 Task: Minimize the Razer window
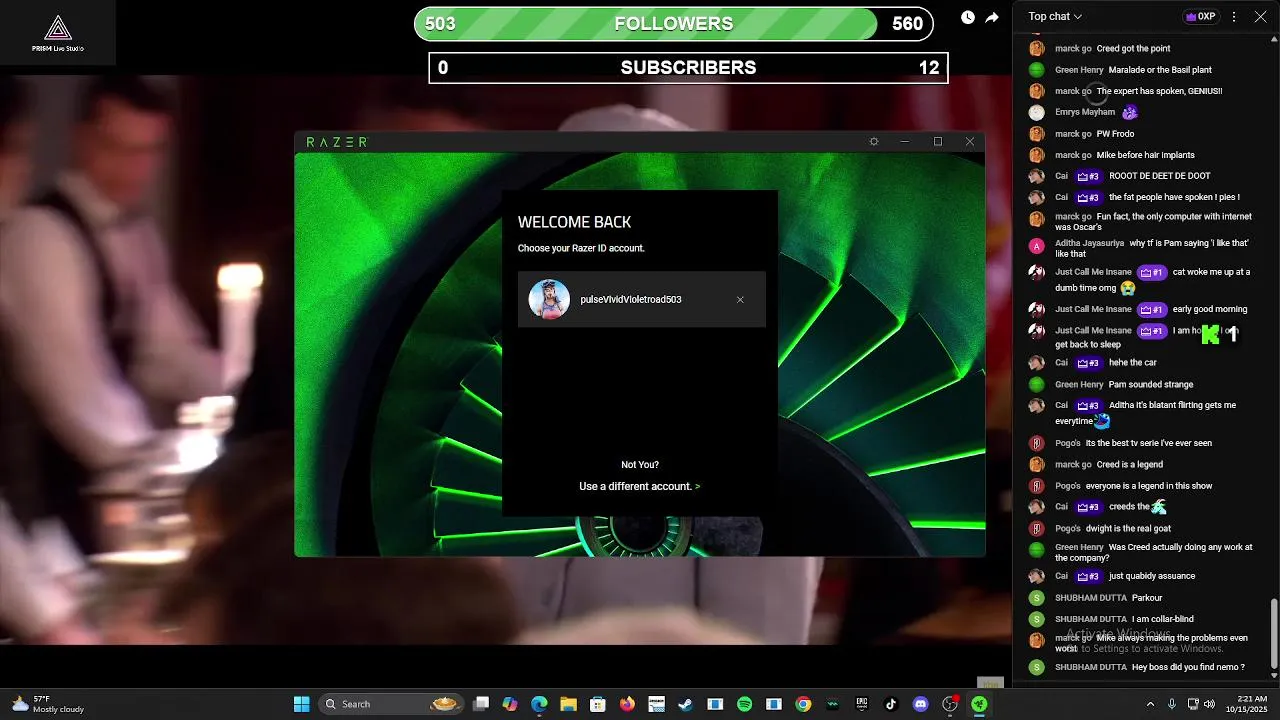point(905,142)
